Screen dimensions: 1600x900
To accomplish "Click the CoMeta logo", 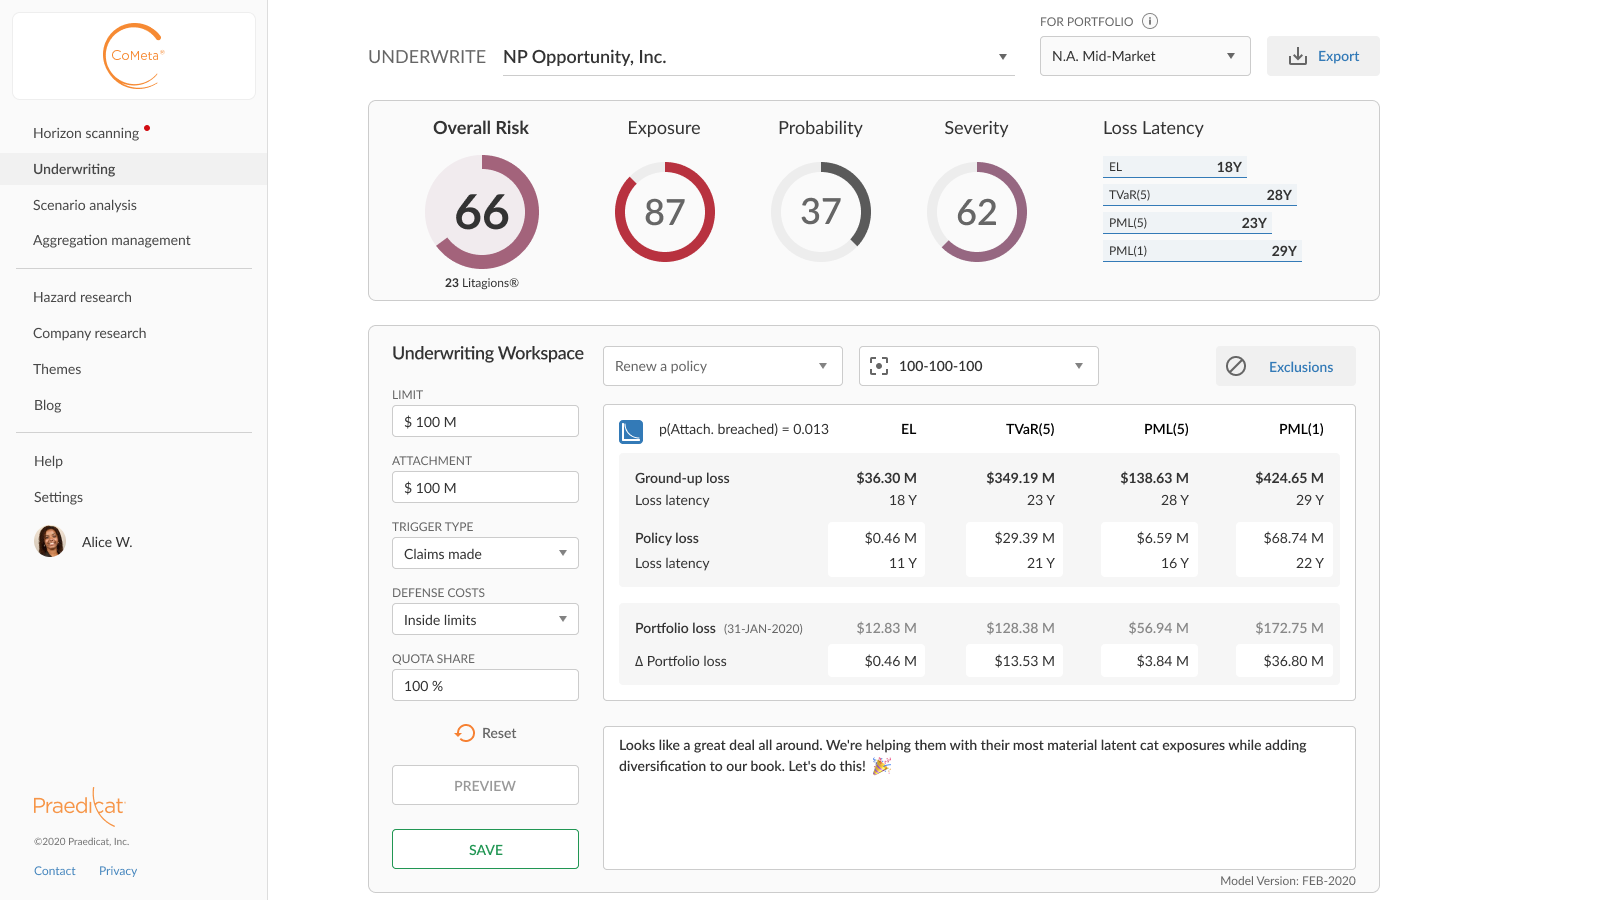I will tap(134, 56).
